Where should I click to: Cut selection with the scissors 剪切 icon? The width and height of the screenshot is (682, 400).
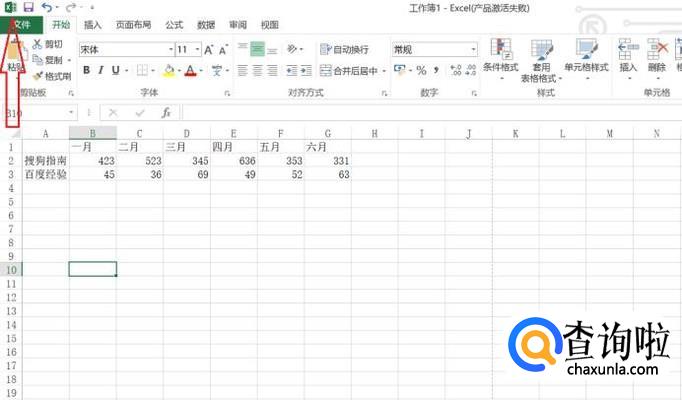(48, 44)
